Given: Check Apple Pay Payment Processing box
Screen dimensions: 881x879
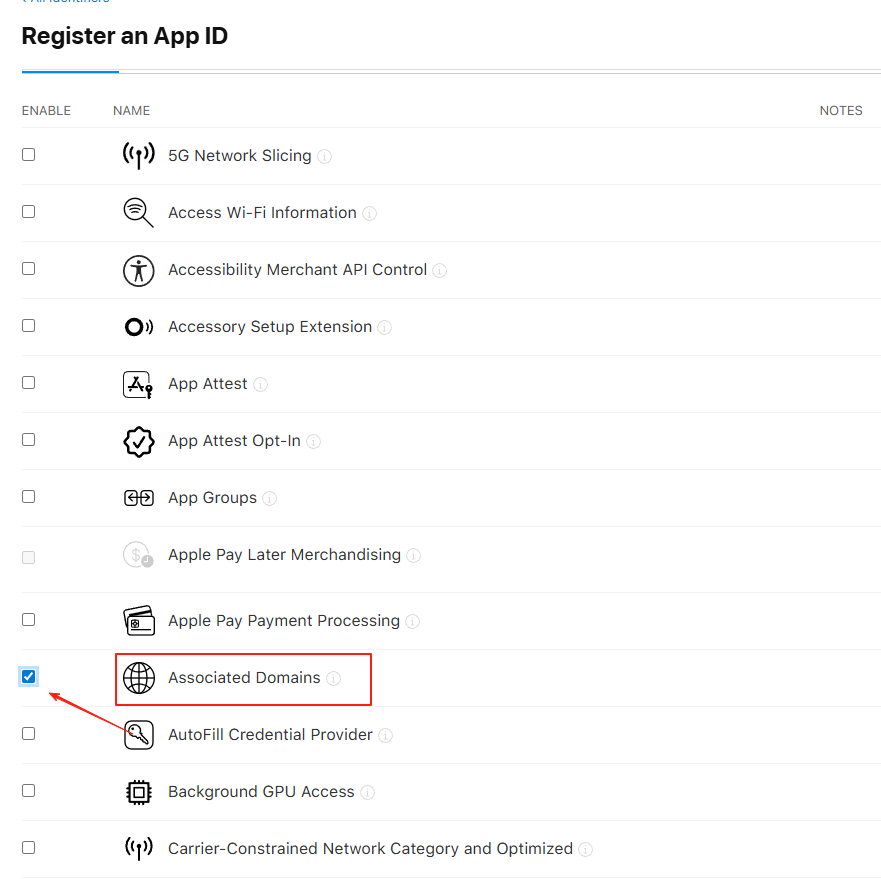Looking at the screenshot, I should tap(29, 619).
